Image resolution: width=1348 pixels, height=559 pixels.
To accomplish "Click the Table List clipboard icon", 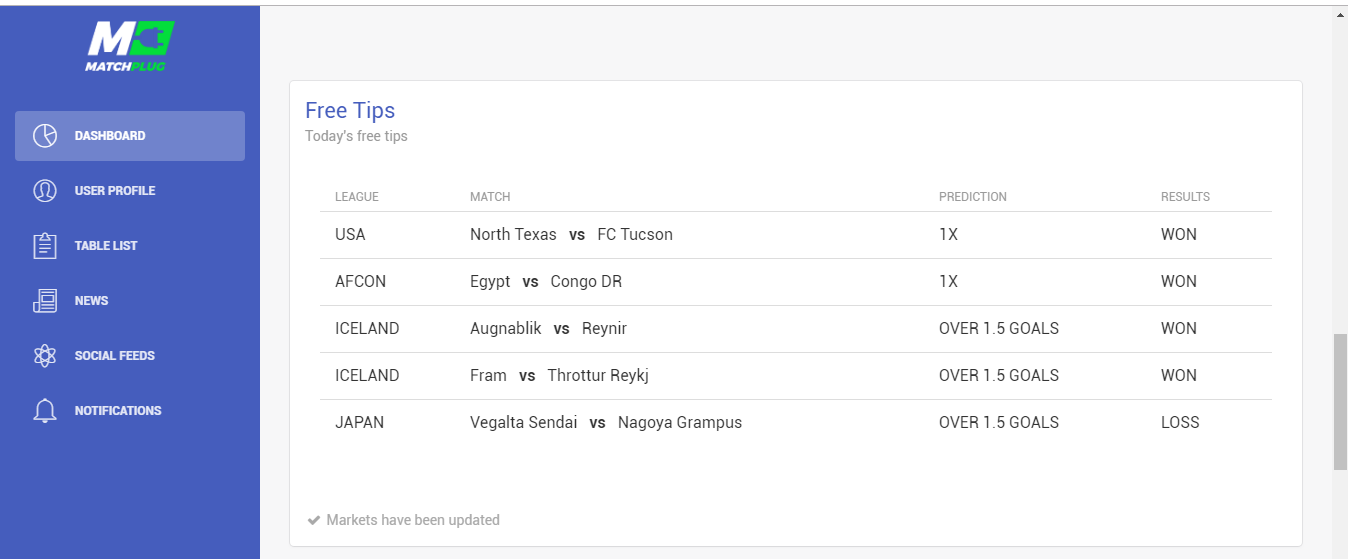I will coord(45,246).
